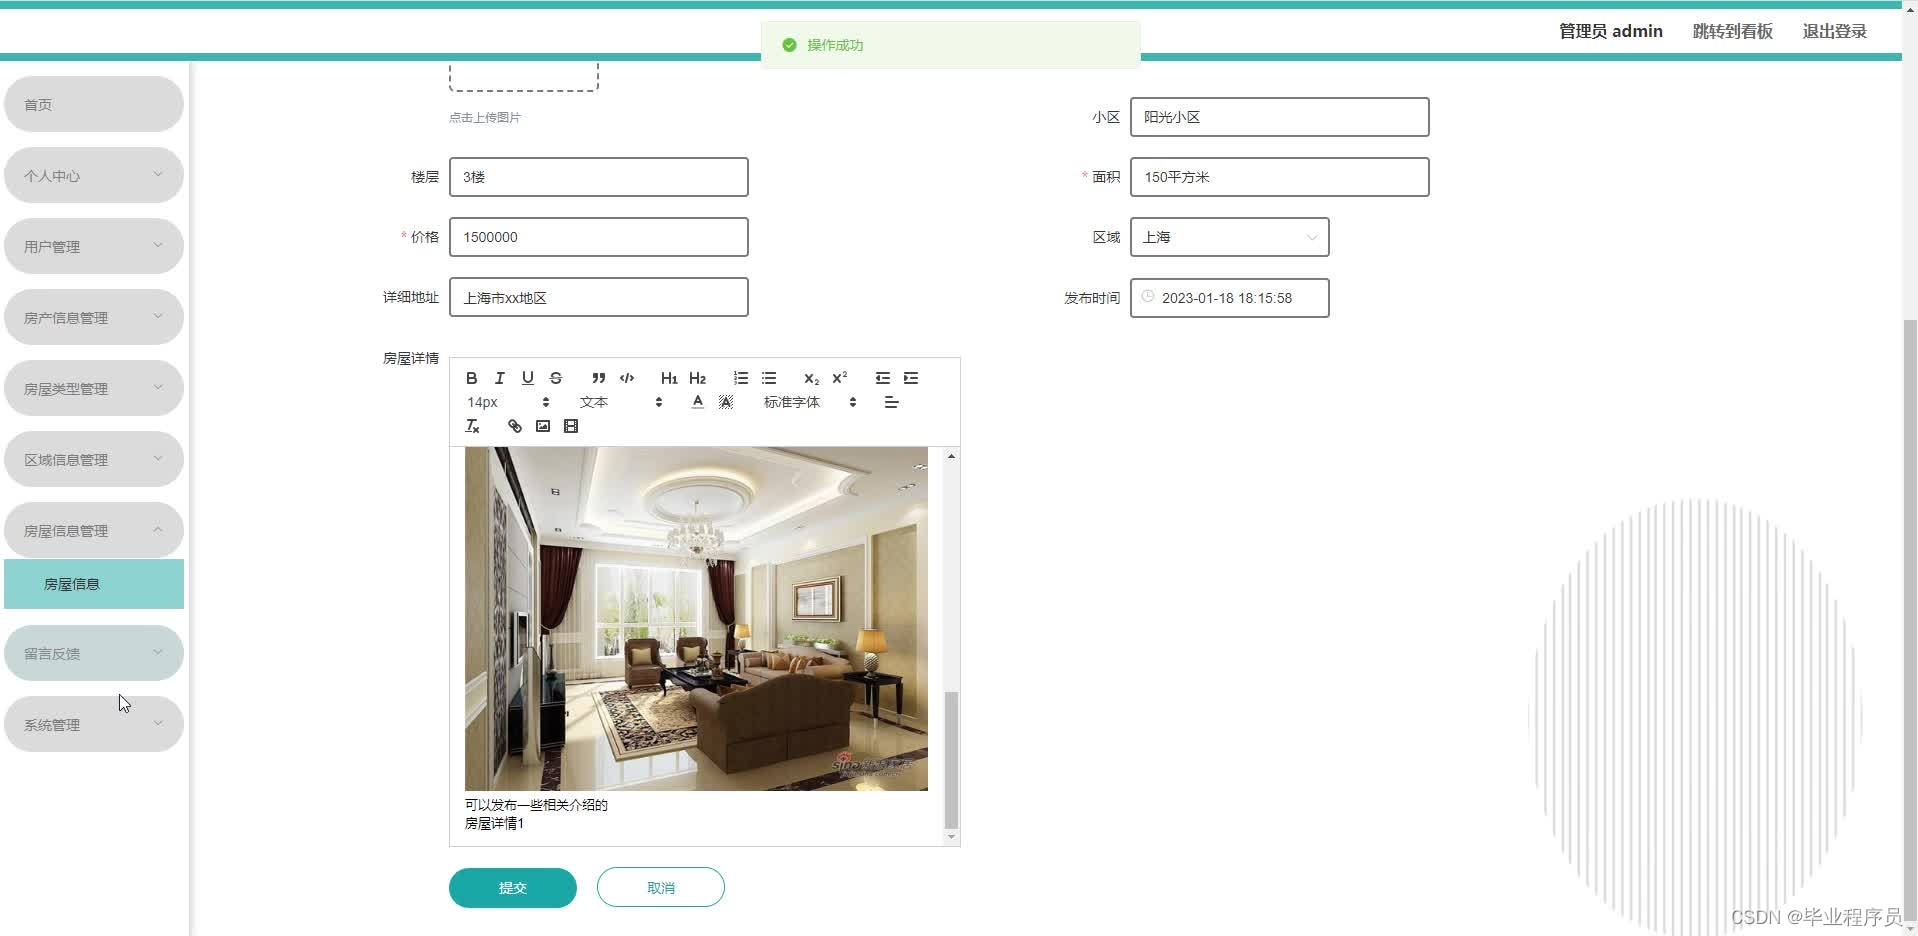This screenshot has height=936, width=1918.
Task: Go to 首页 in the sidebar
Action: pyautogui.click(x=94, y=104)
